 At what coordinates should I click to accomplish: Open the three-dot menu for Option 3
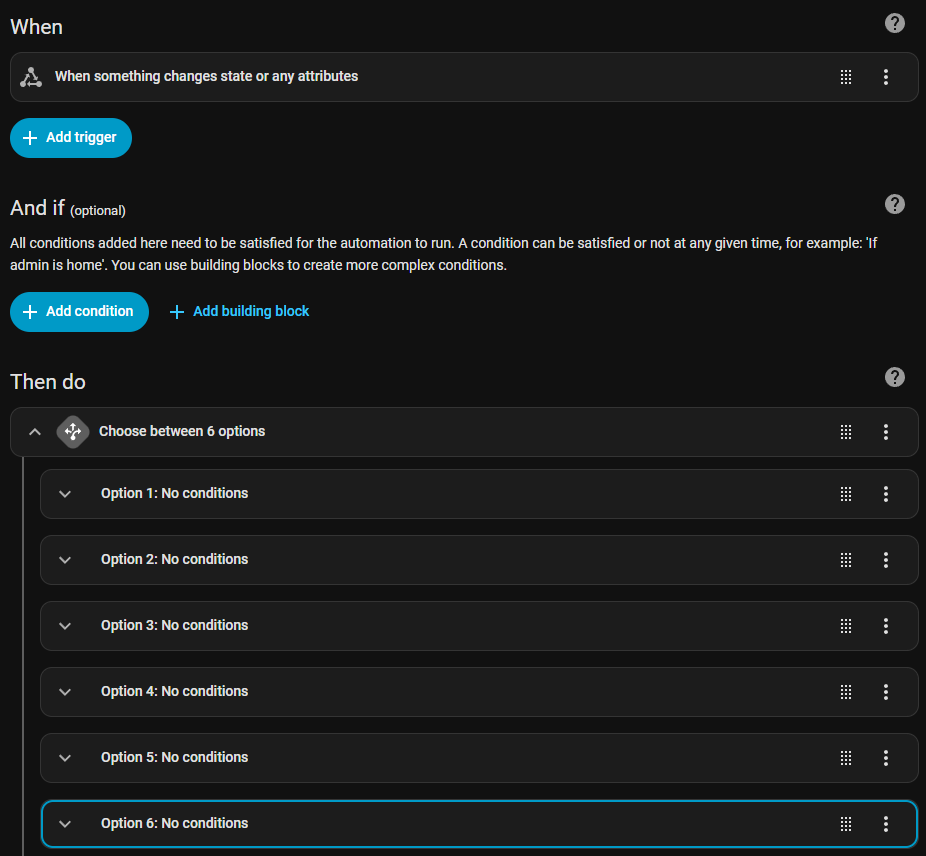coord(885,626)
